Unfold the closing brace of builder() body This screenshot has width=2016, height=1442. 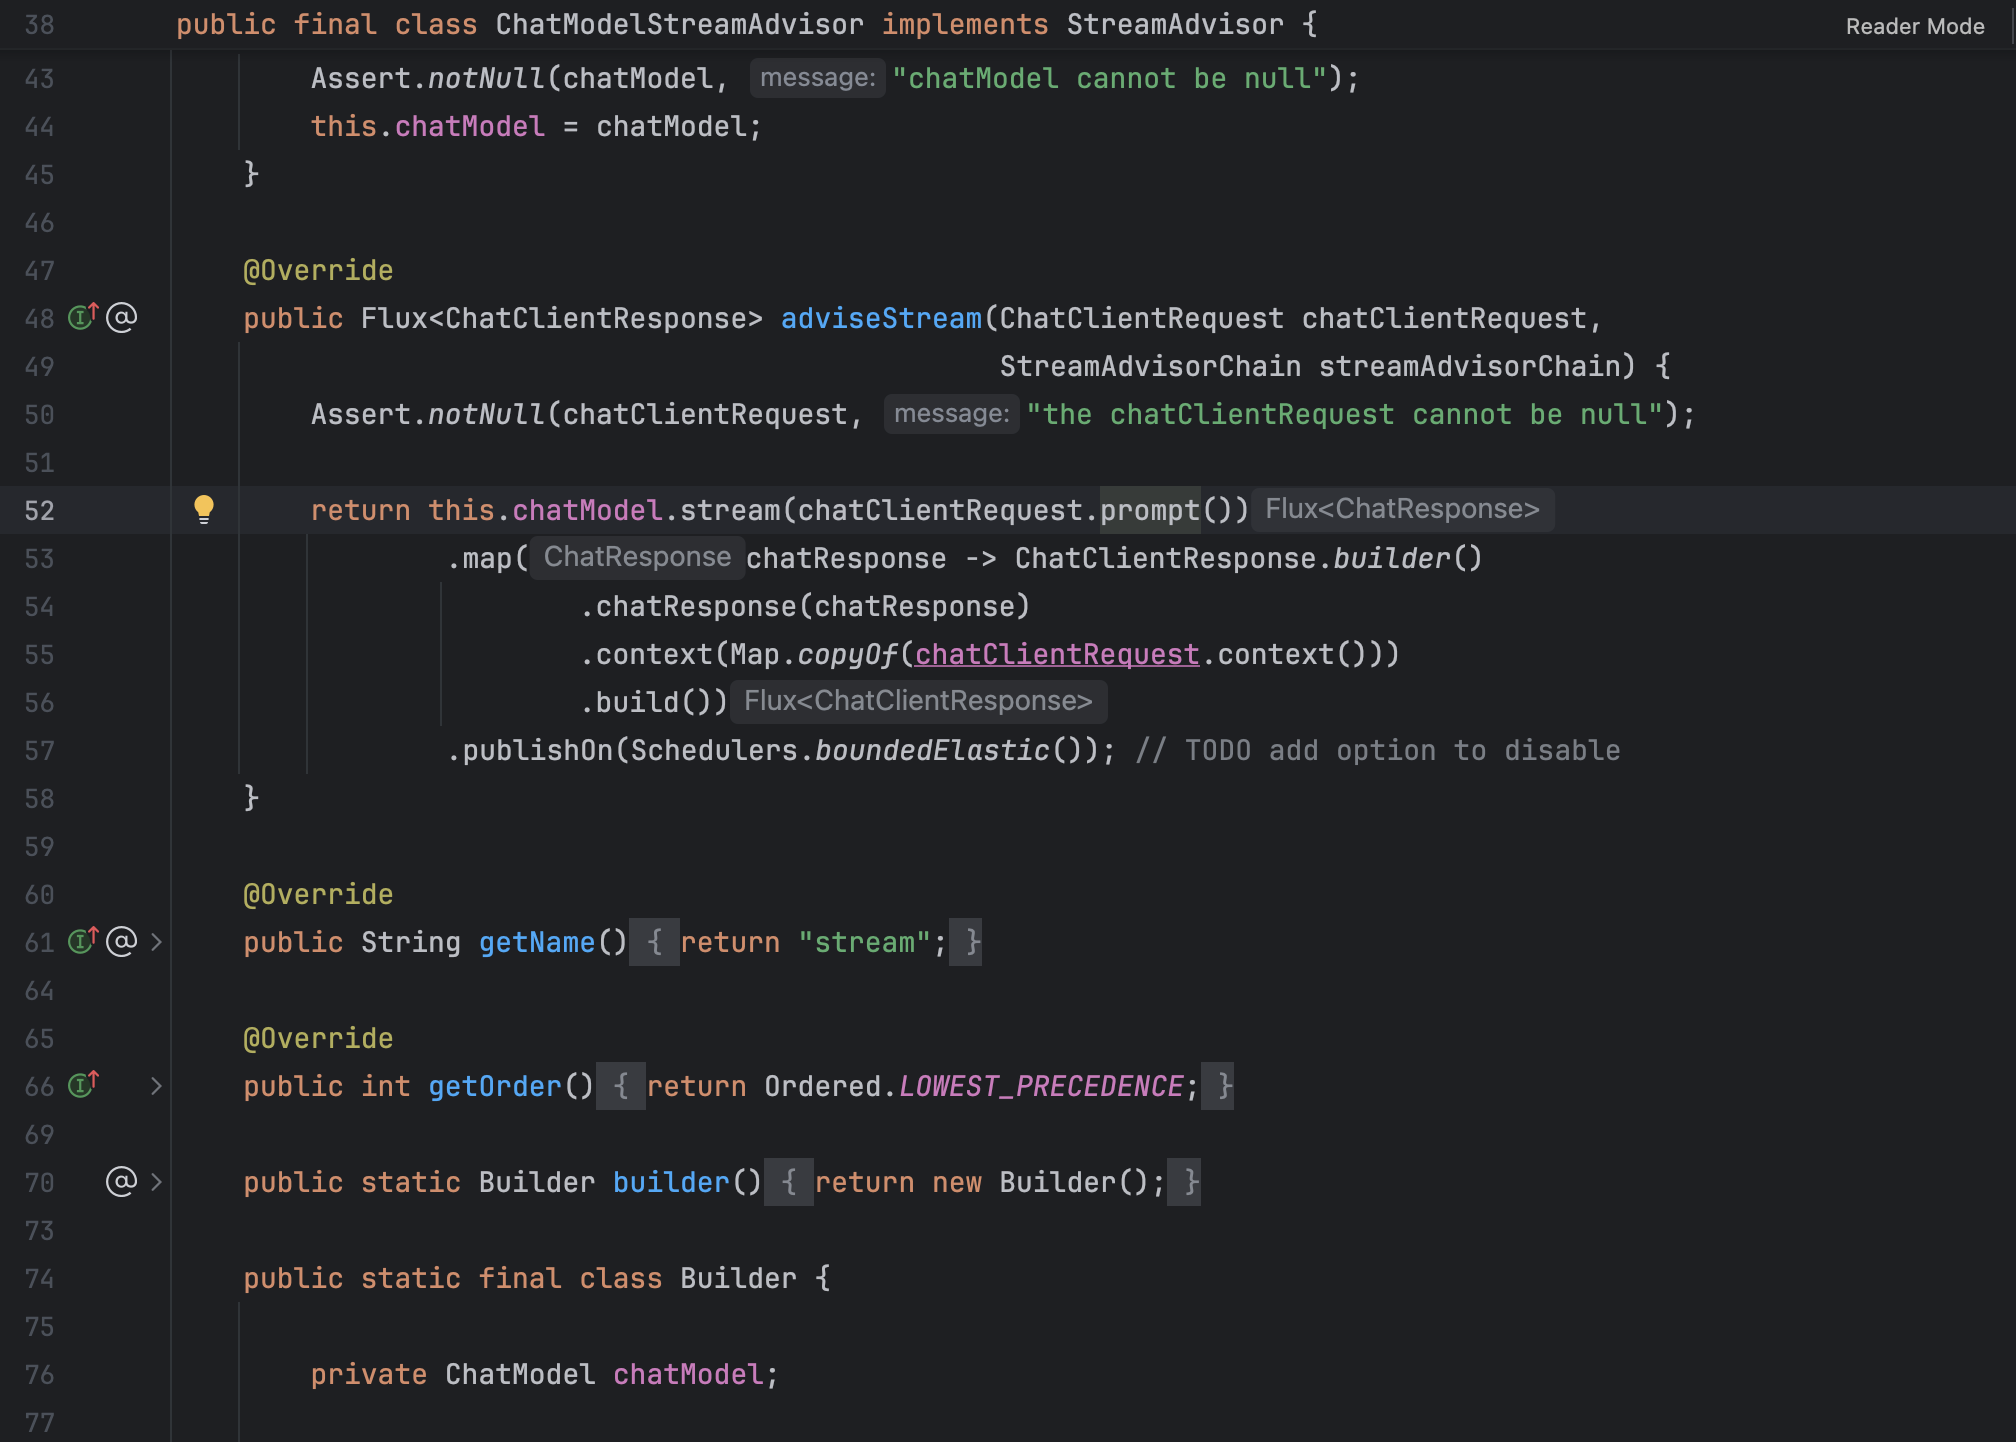pyautogui.click(x=1184, y=1182)
